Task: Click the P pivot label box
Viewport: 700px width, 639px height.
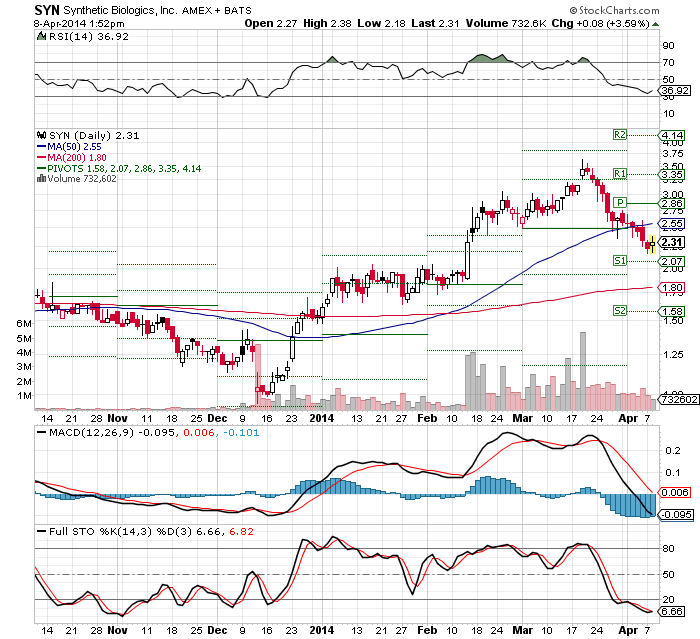Action: 620,203
